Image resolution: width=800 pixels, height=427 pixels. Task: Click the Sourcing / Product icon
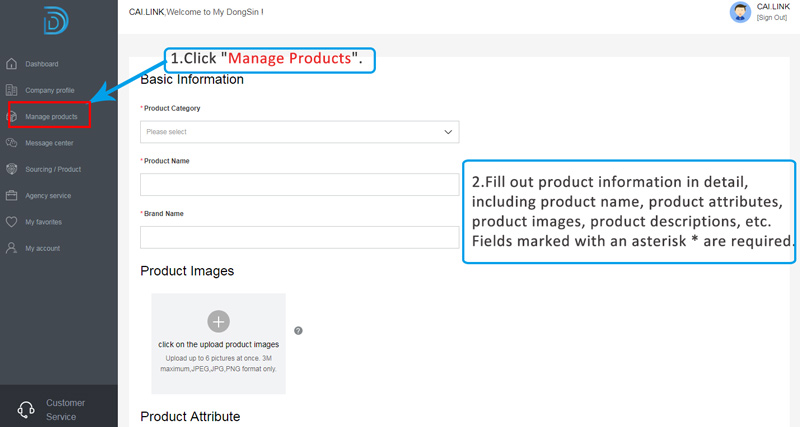pos(12,169)
